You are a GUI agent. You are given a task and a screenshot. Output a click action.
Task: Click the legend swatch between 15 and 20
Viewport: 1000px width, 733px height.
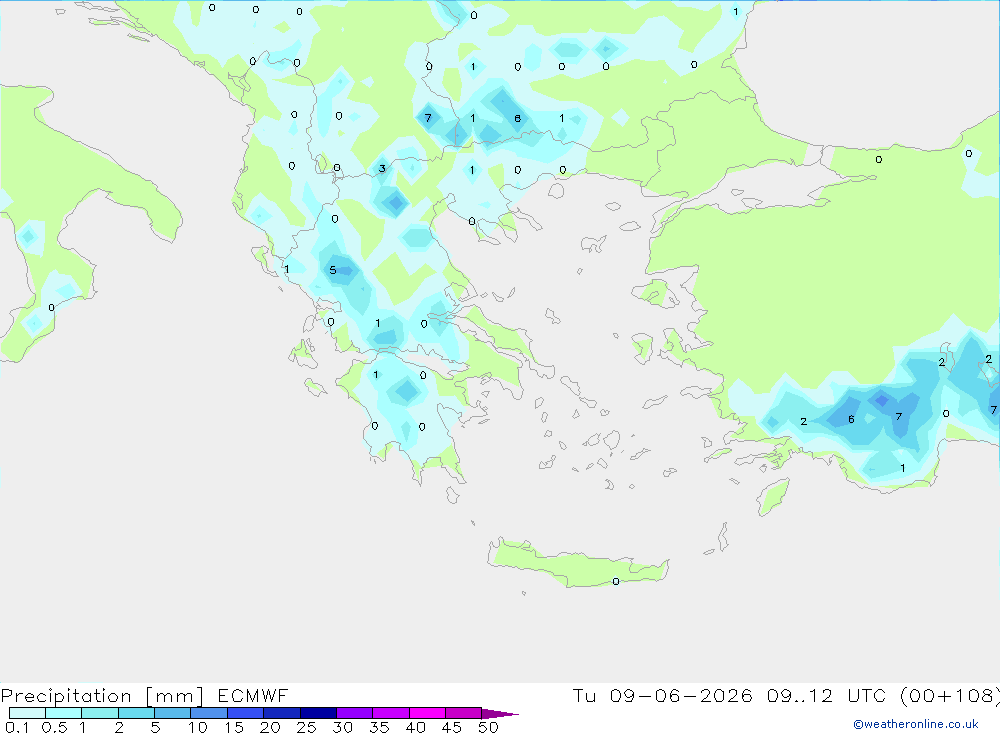pyautogui.click(x=246, y=713)
